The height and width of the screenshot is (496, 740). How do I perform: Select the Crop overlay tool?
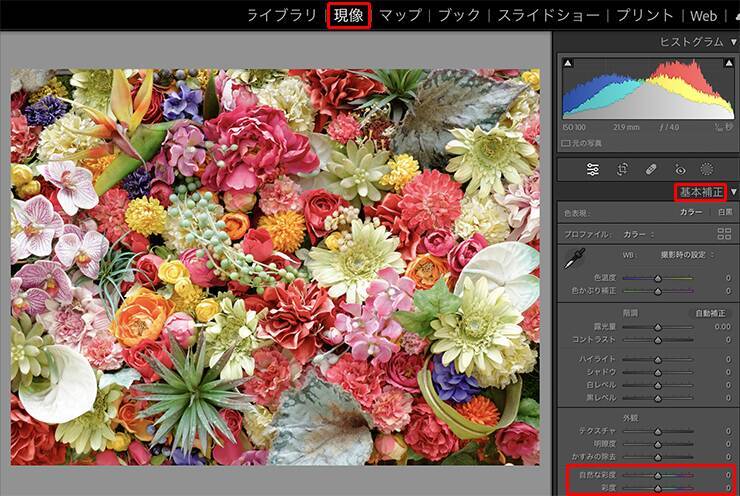622,169
